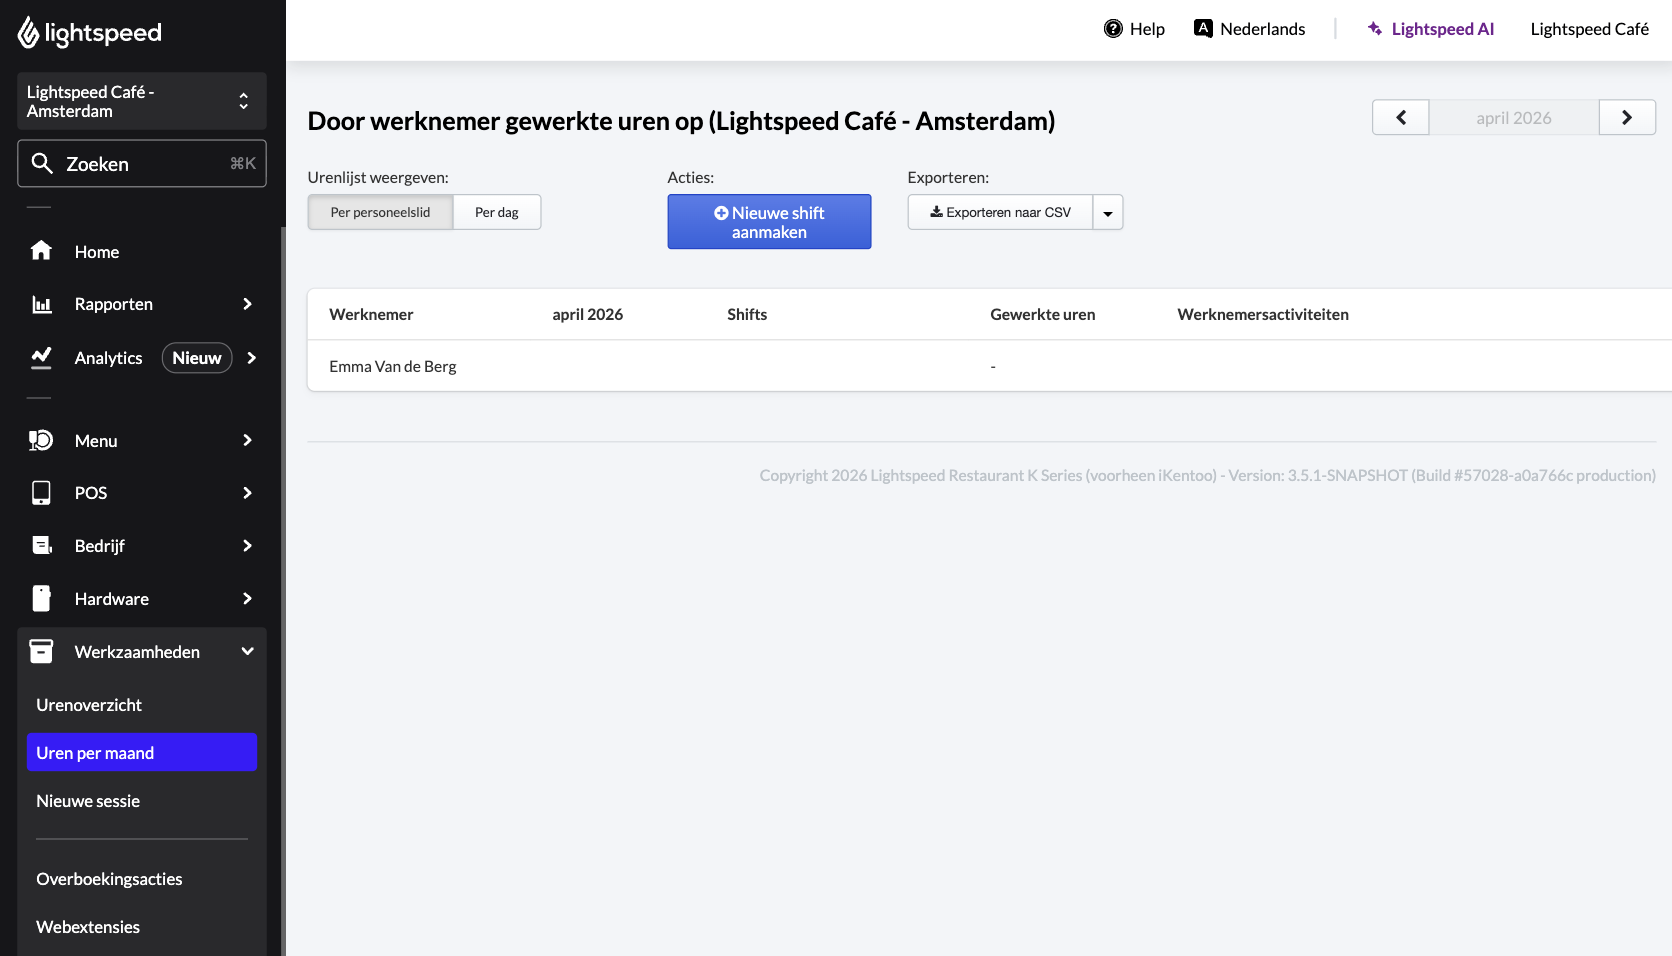Switch the timesheet view to Per dag
Viewport: 1672px width, 956px height.
coord(497,212)
